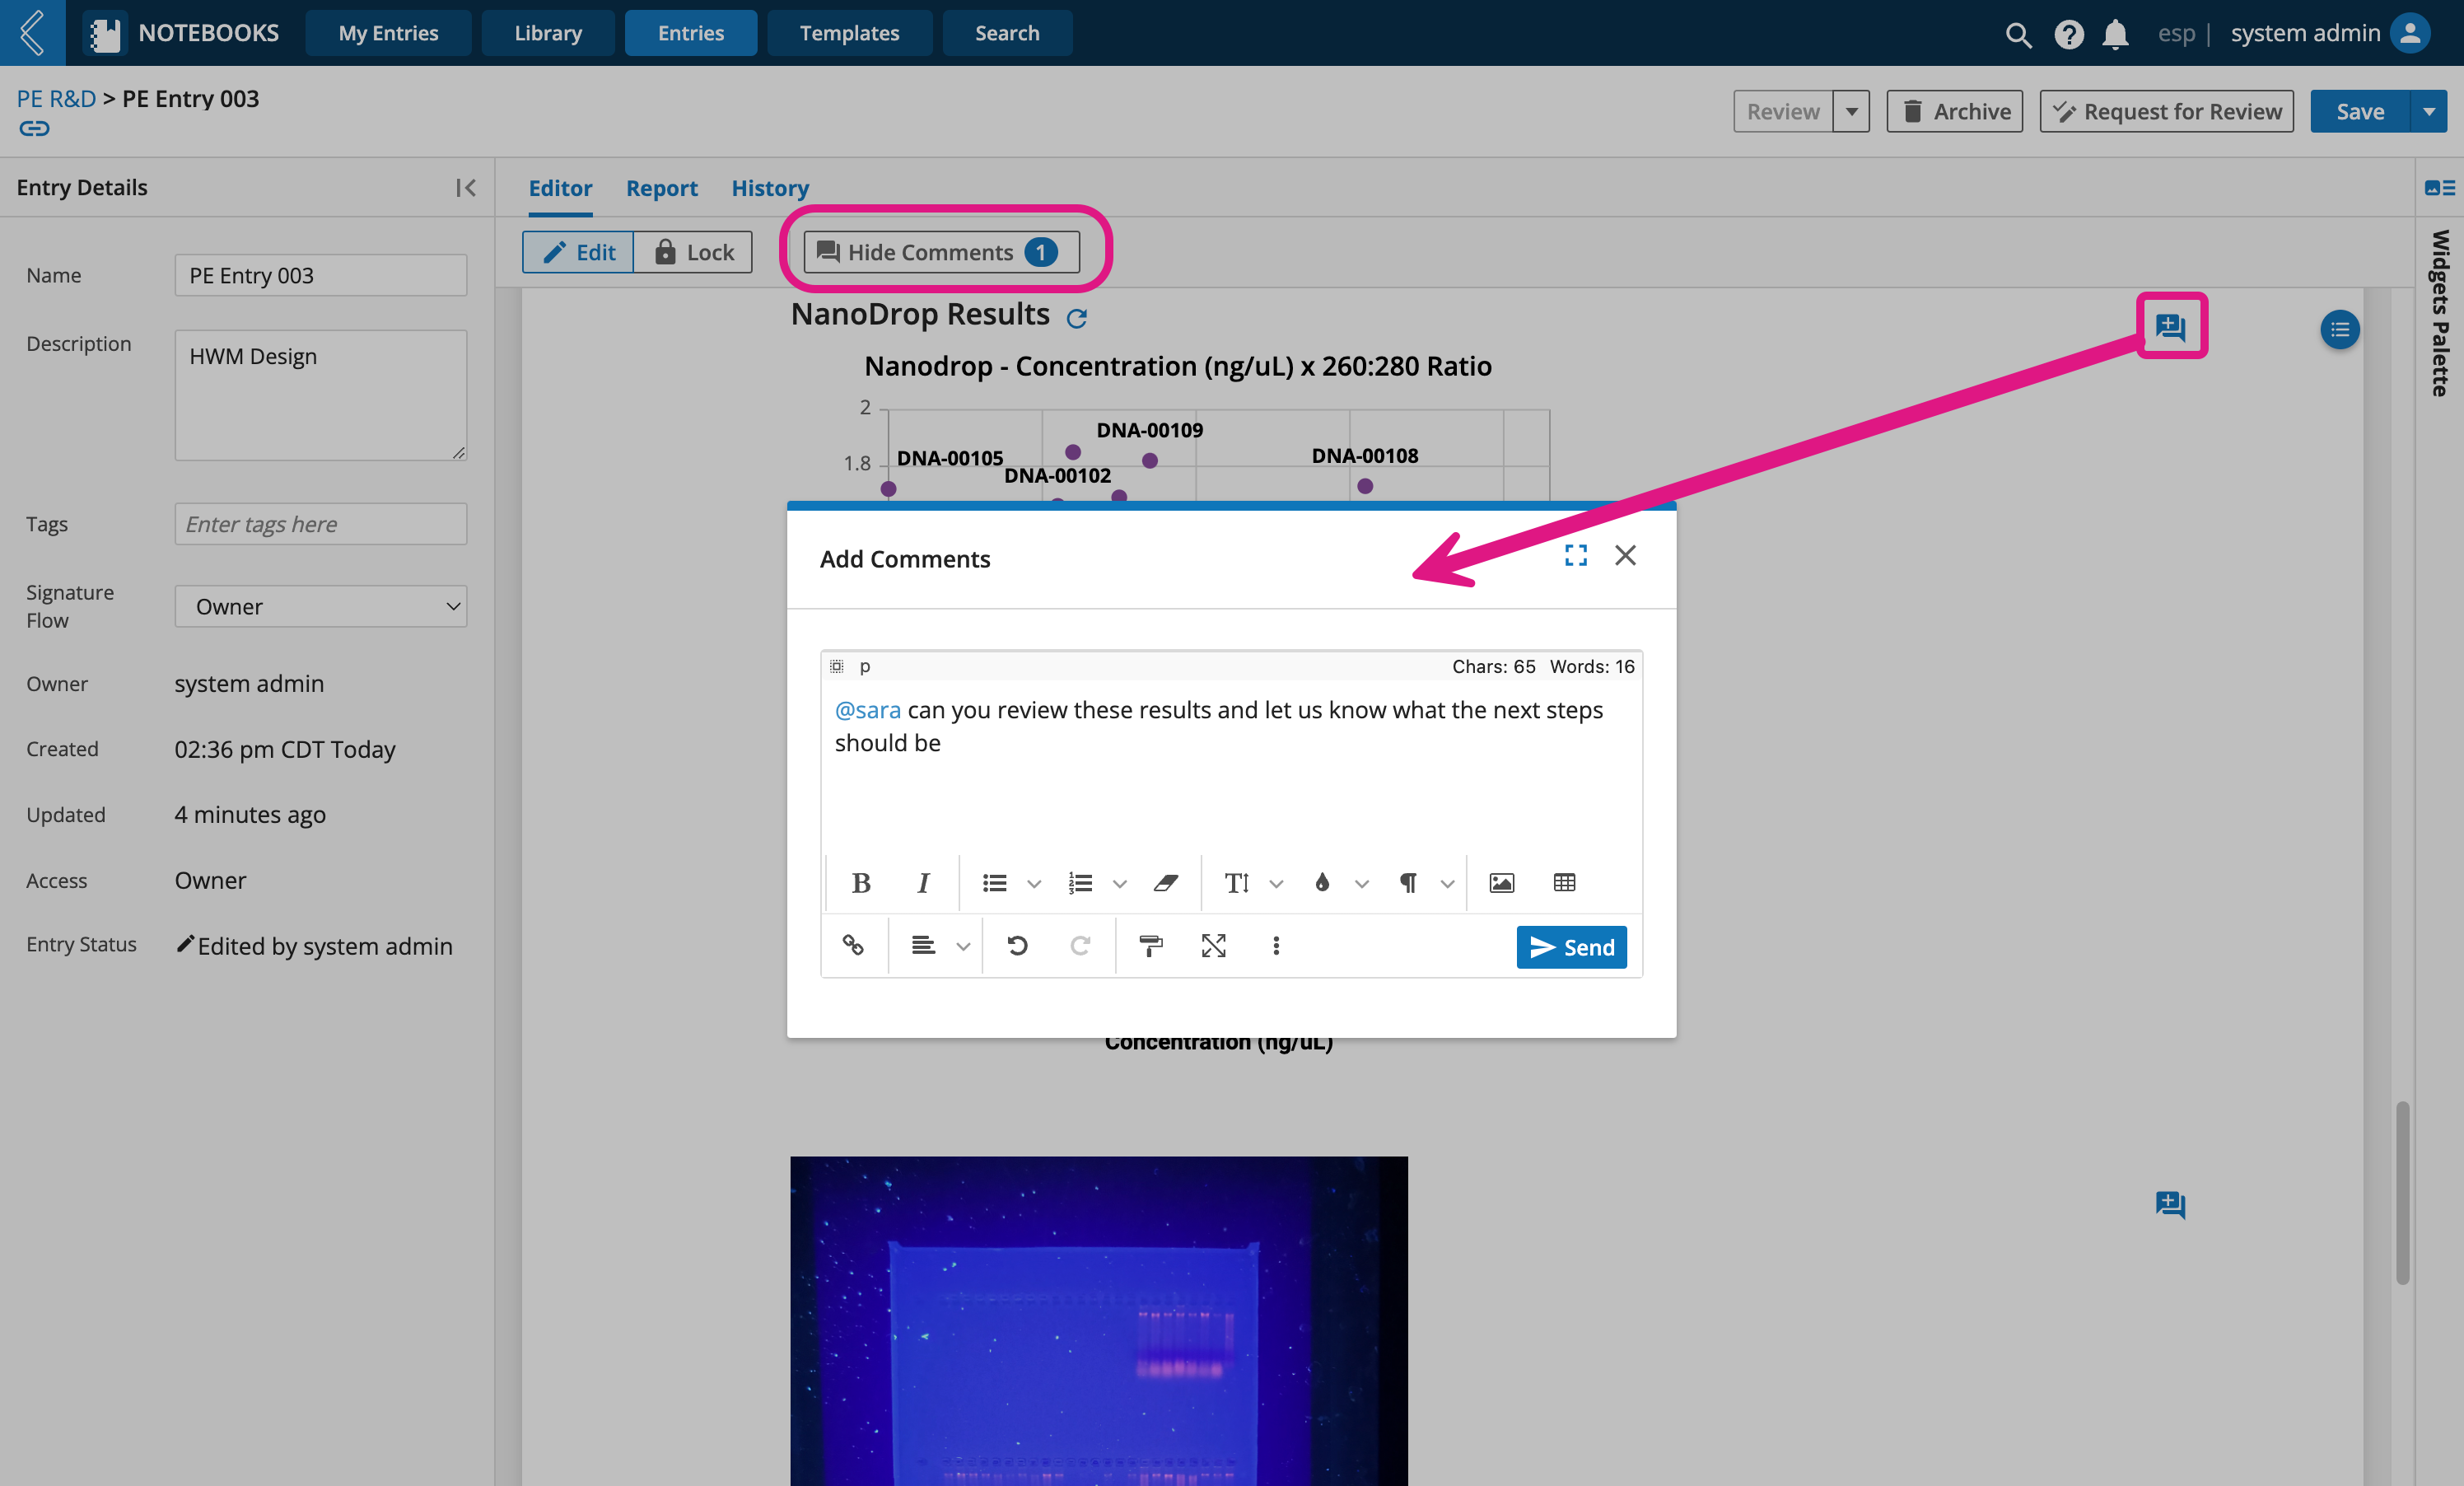
Task: Add comment to NanoDrop Results widget
Action: 2170,327
